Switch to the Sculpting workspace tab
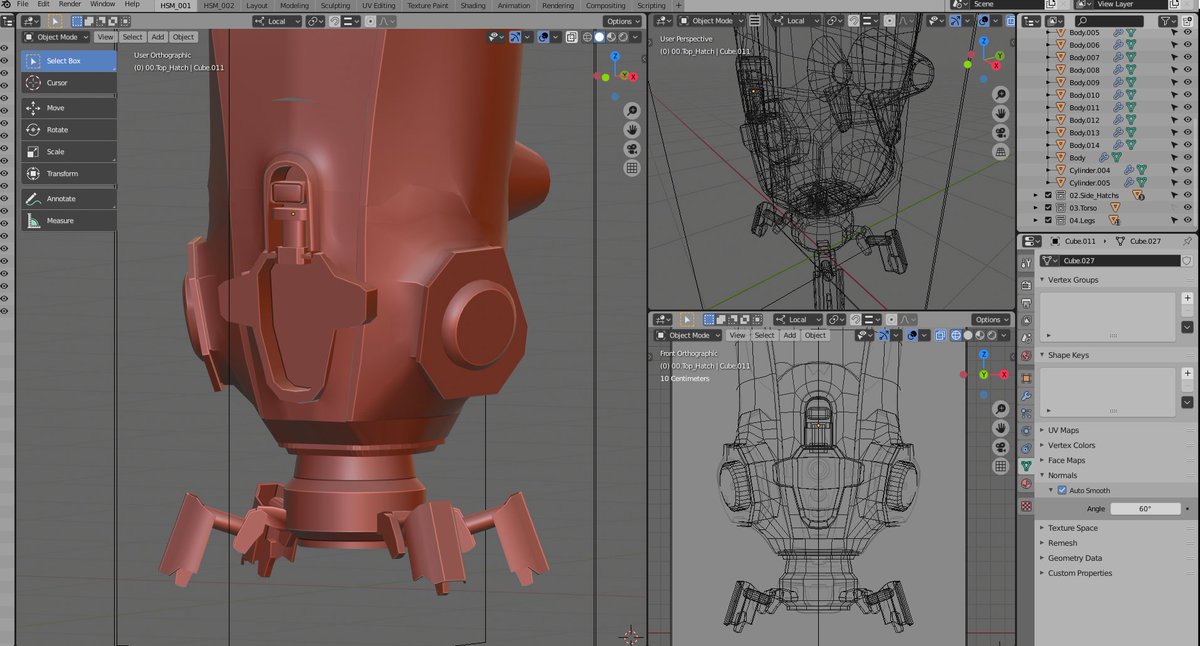The height and width of the screenshot is (646, 1200). pos(335,5)
